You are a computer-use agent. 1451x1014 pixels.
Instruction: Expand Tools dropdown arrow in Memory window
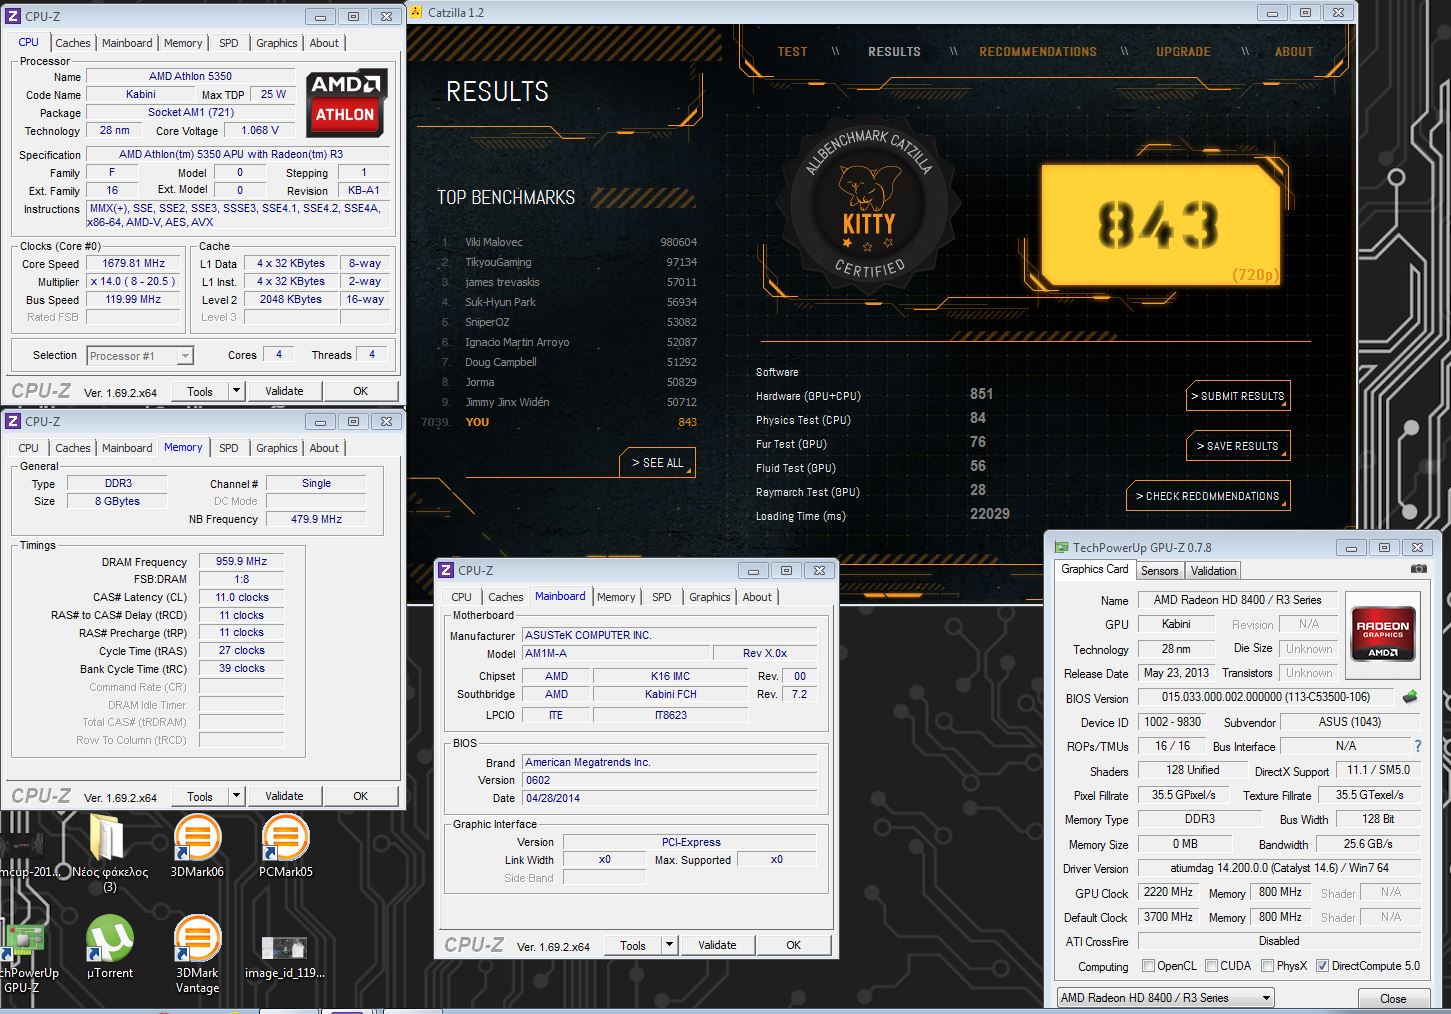pos(236,796)
